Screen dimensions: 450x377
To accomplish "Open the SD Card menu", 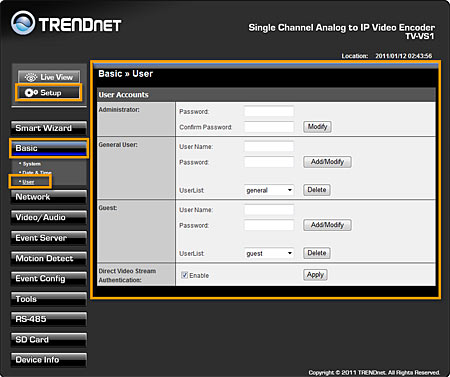I will tap(49, 340).
